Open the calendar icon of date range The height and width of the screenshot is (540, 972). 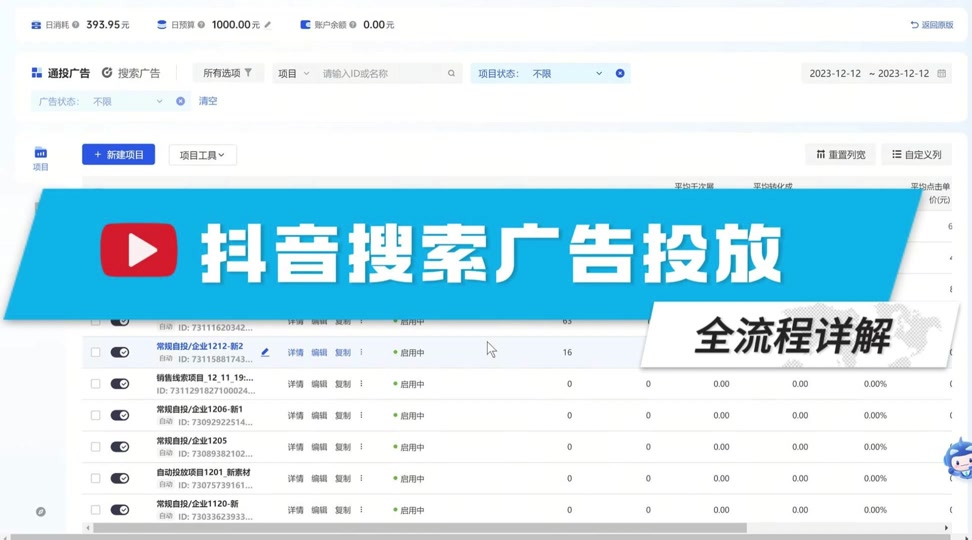[x=942, y=73]
